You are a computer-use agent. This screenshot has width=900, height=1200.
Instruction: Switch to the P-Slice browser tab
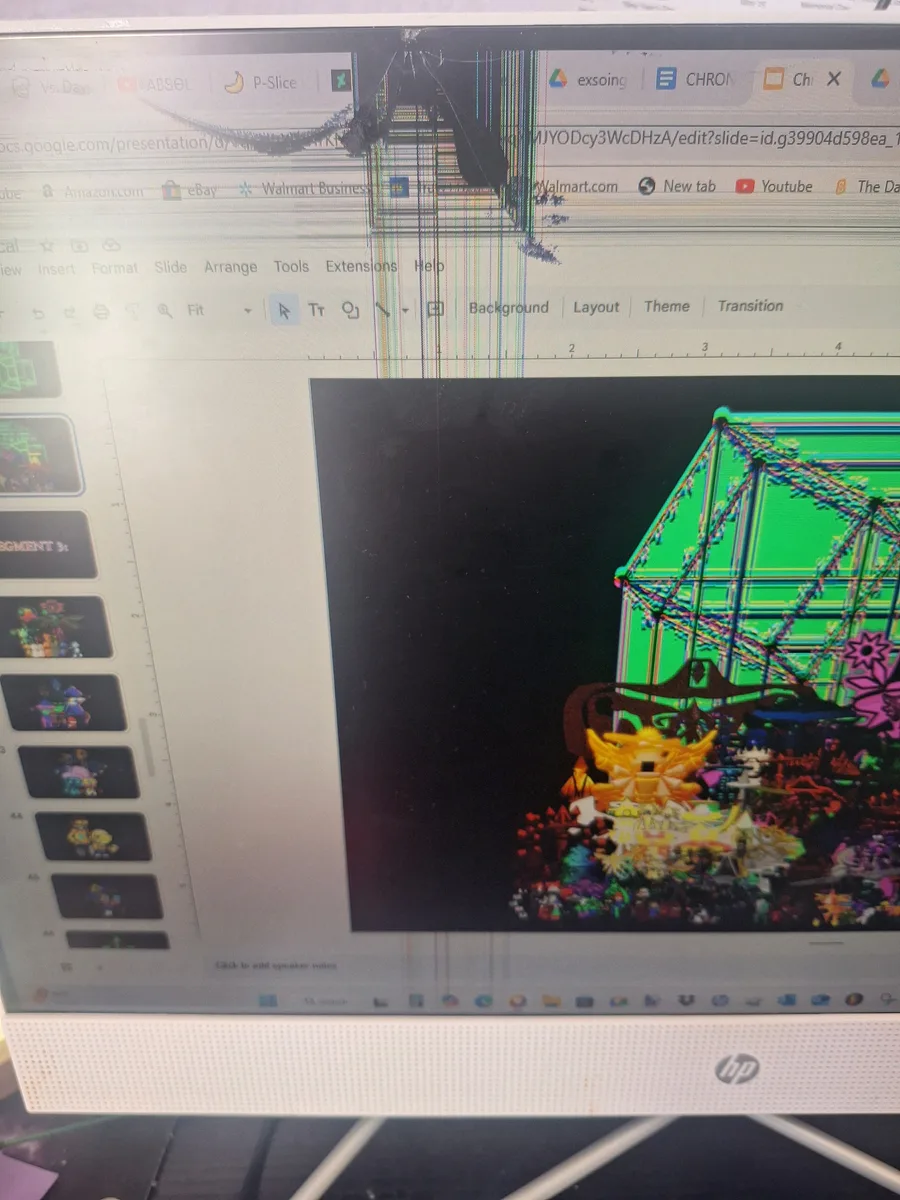click(263, 83)
